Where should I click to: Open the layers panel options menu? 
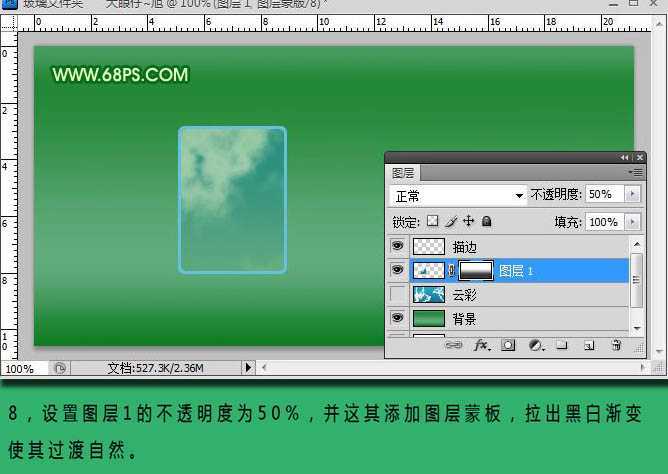pos(636,172)
